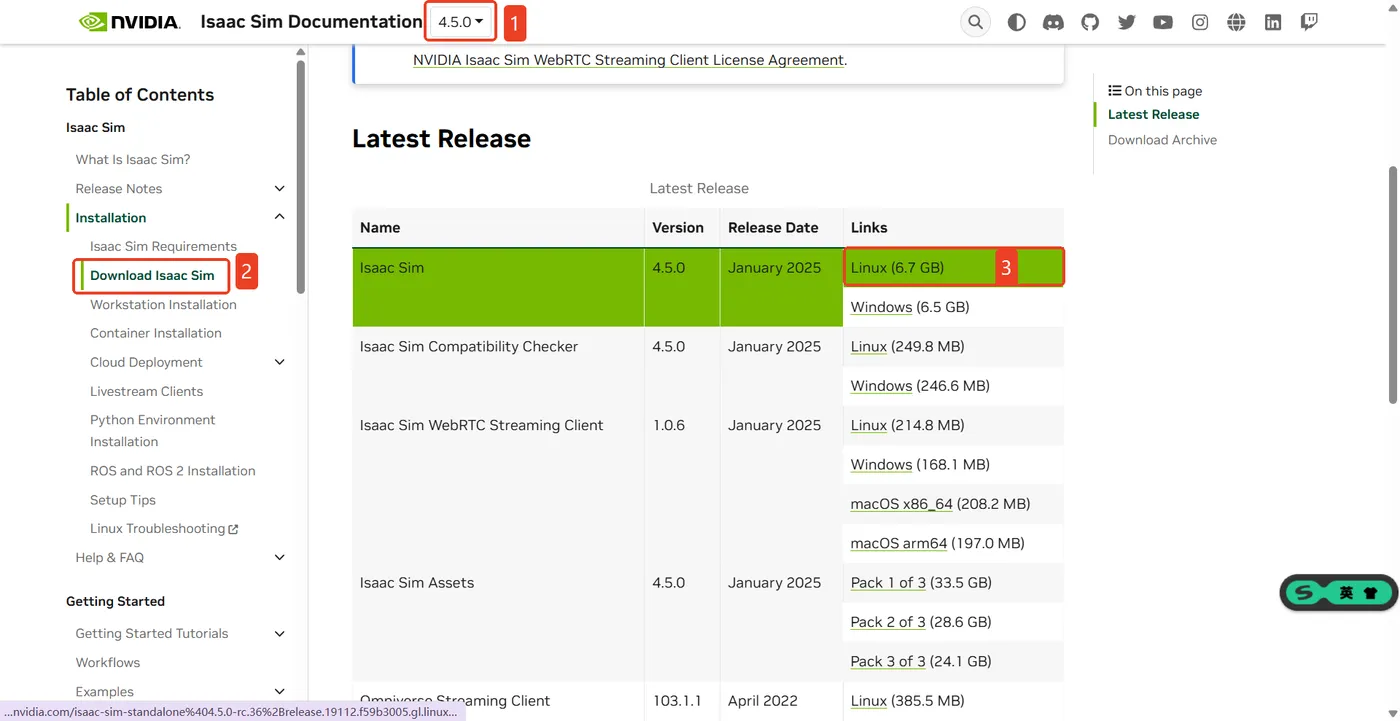Download macOS arm64 streaming client
This screenshot has width=1400, height=721.
coord(898,543)
